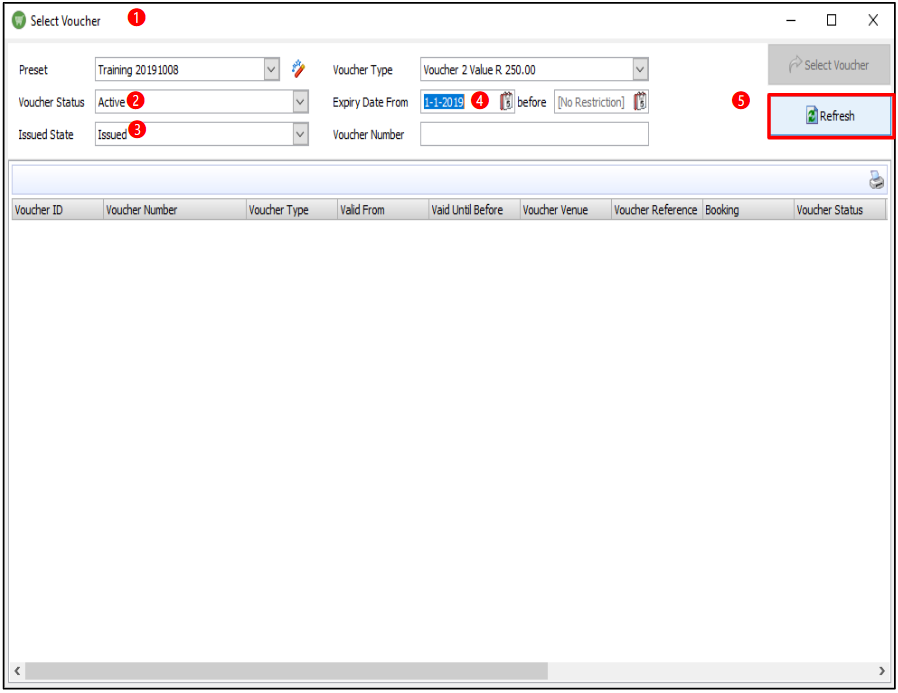The image size is (898, 693).
Task: Click the preset wizard wand icon
Action: [298, 69]
